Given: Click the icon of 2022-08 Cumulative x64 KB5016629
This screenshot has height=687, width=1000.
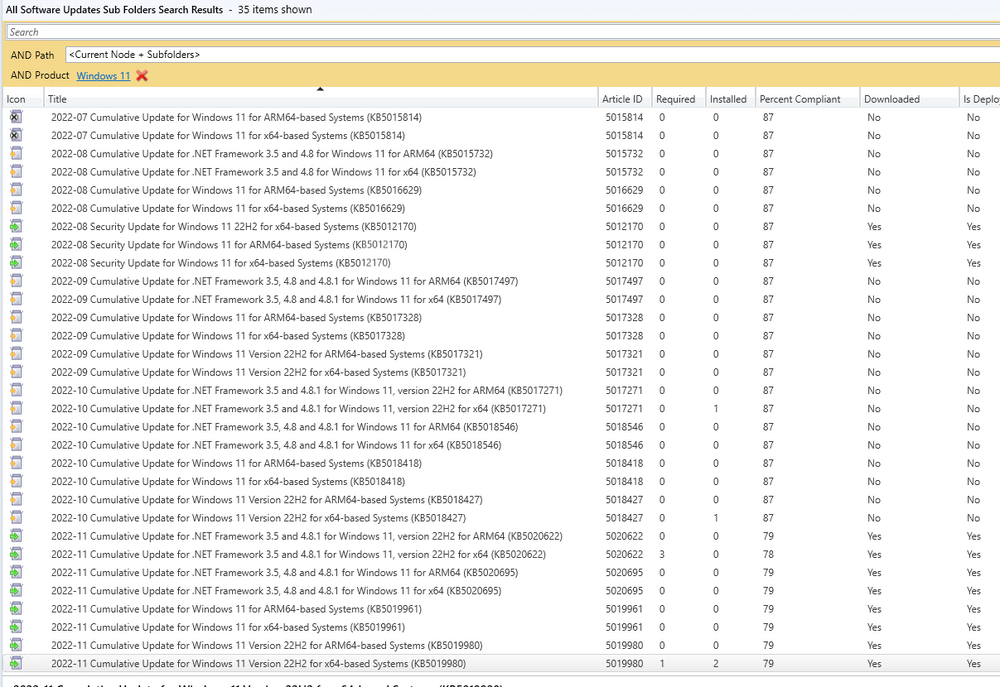Looking at the screenshot, I should pos(15,208).
